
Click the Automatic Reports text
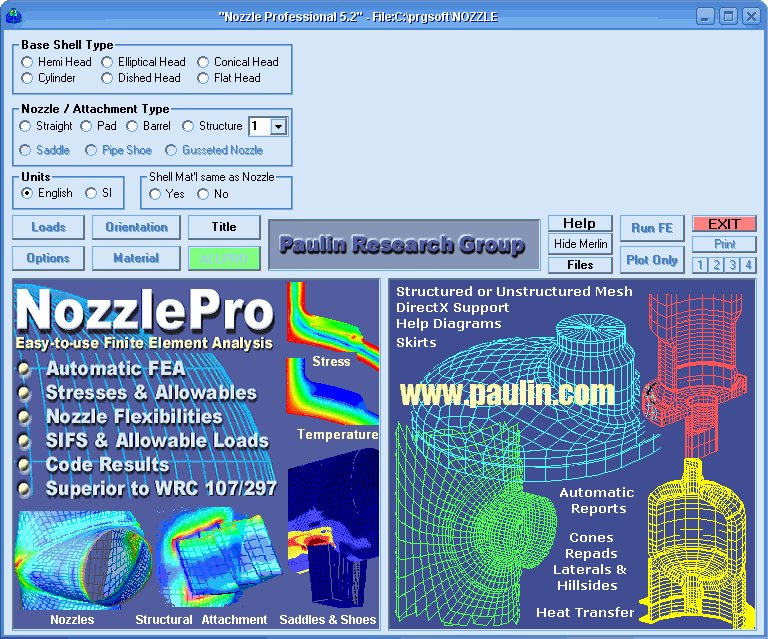pyautogui.click(x=598, y=500)
